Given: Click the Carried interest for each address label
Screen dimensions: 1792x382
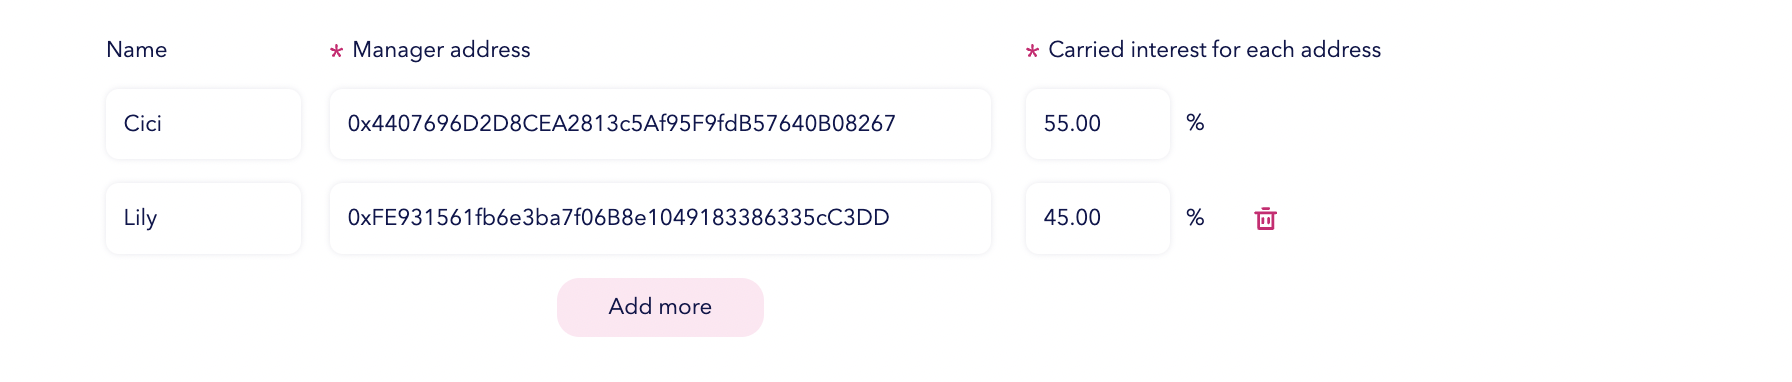Looking at the screenshot, I should click(x=1214, y=50).
